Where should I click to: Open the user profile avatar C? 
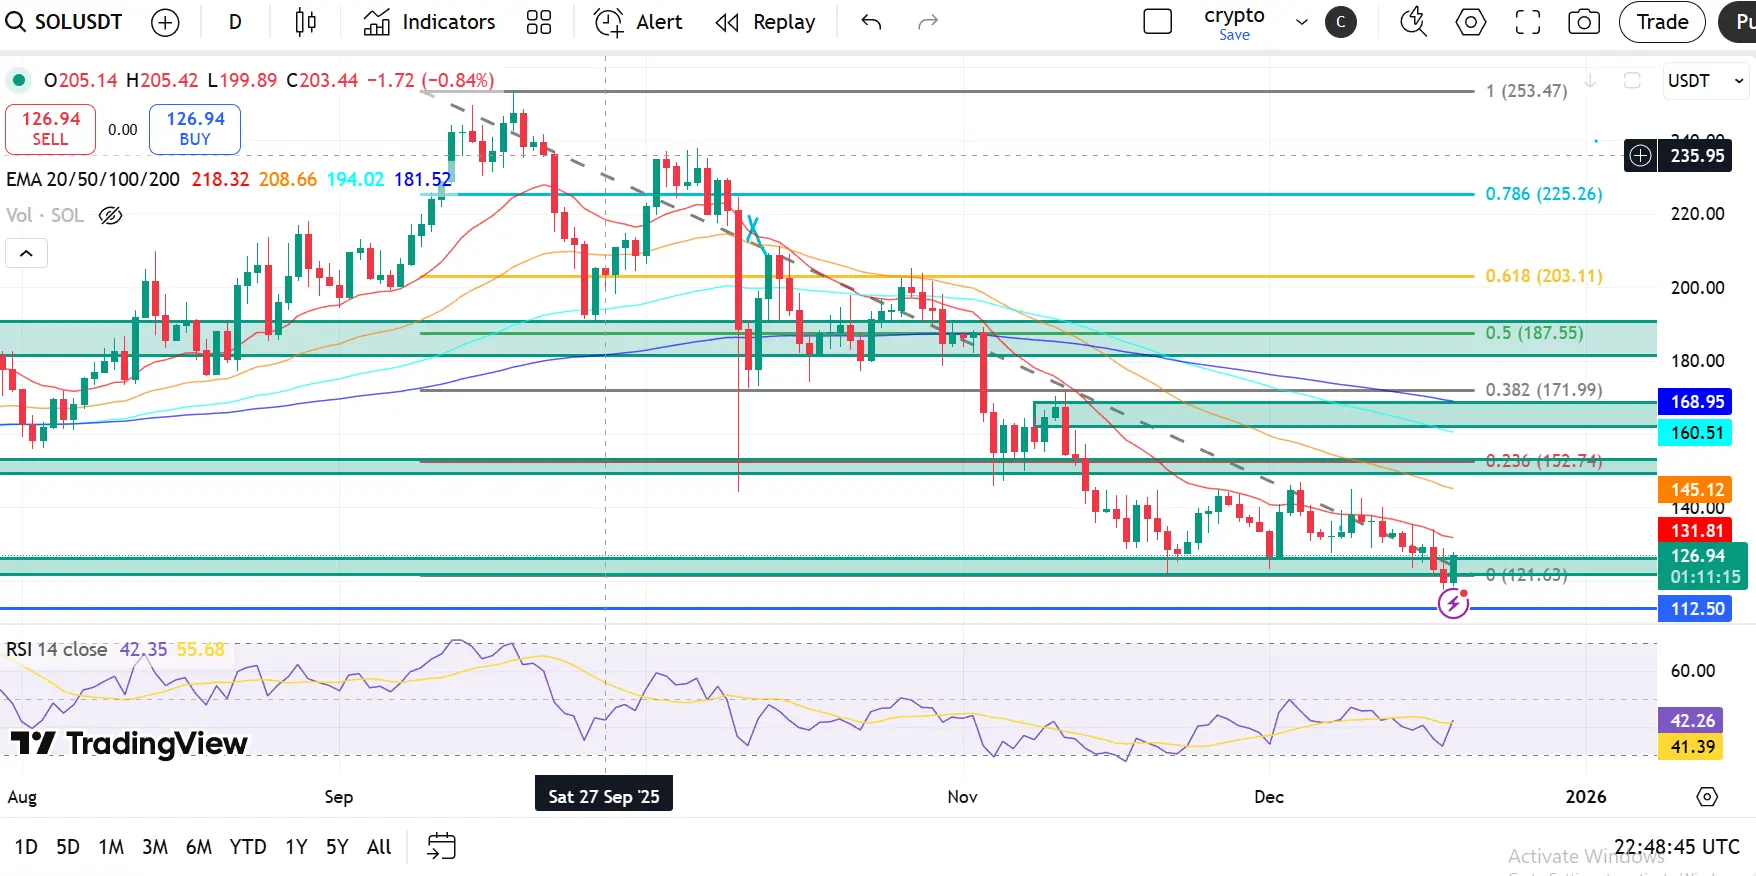tap(1341, 22)
